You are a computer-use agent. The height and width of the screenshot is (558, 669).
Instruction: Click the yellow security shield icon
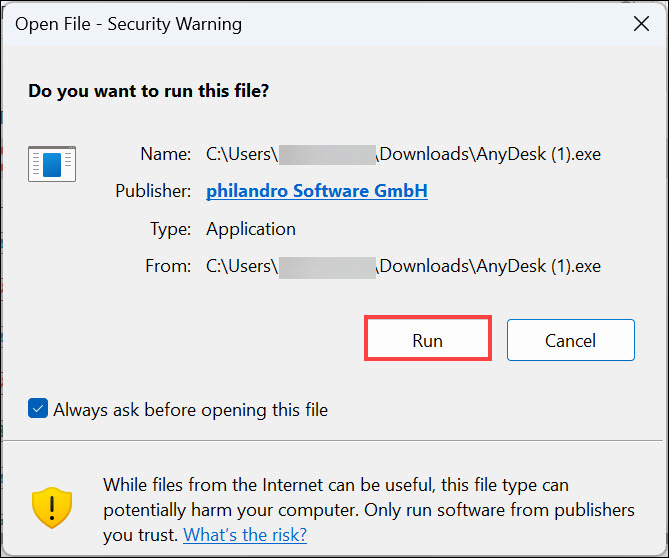pos(52,509)
